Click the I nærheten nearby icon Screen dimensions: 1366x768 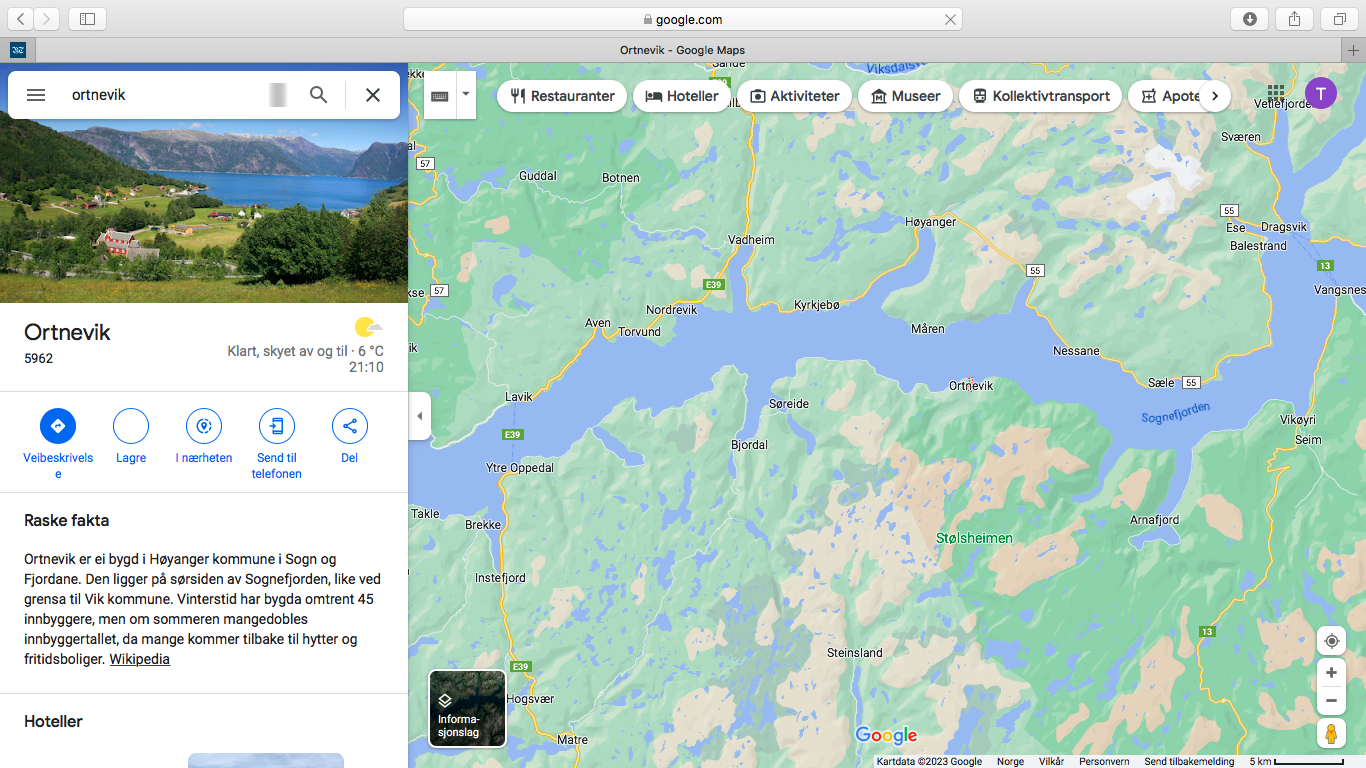pos(204,426)
